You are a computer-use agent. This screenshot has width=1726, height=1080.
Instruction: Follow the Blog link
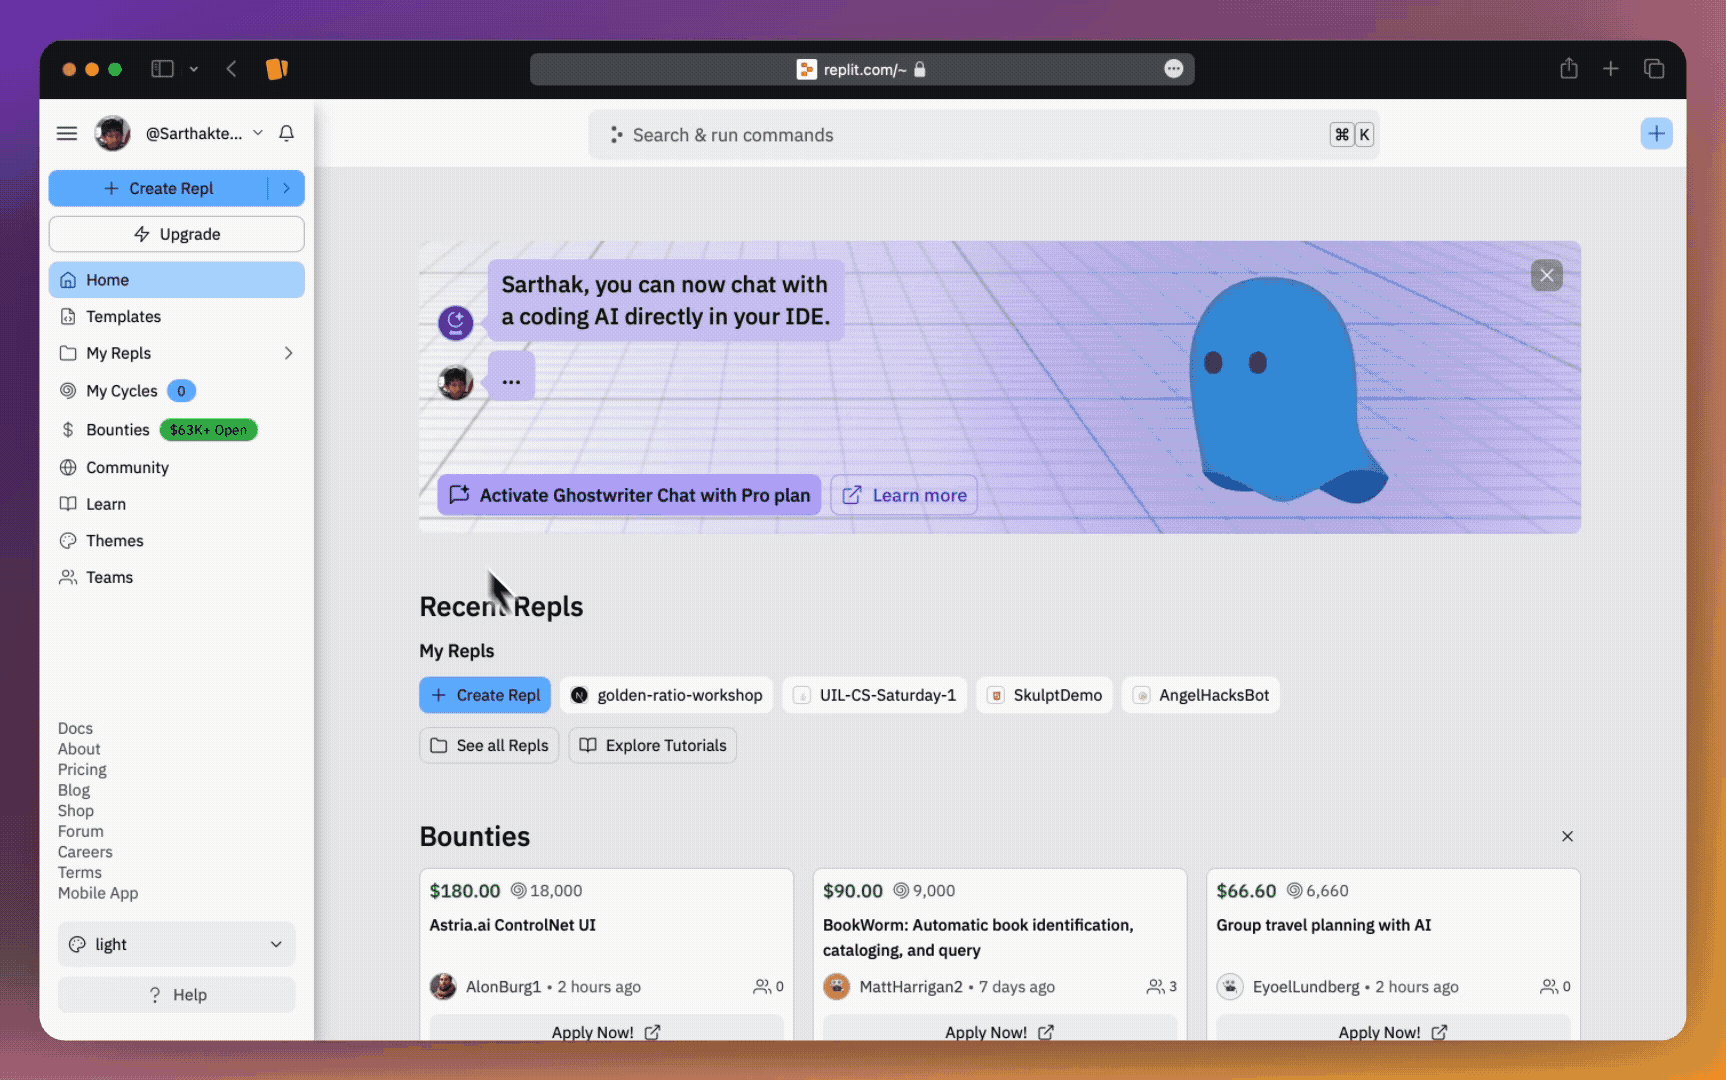[73, 790]
